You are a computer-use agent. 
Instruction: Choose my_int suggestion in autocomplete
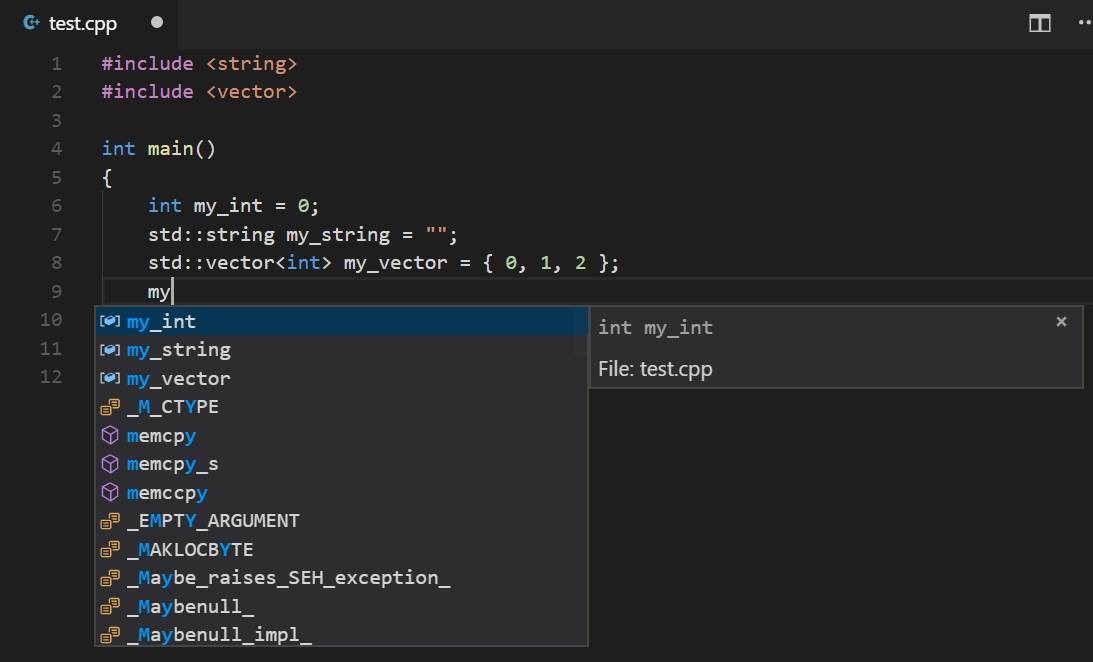pyautogui.click(x=342, y=321)
